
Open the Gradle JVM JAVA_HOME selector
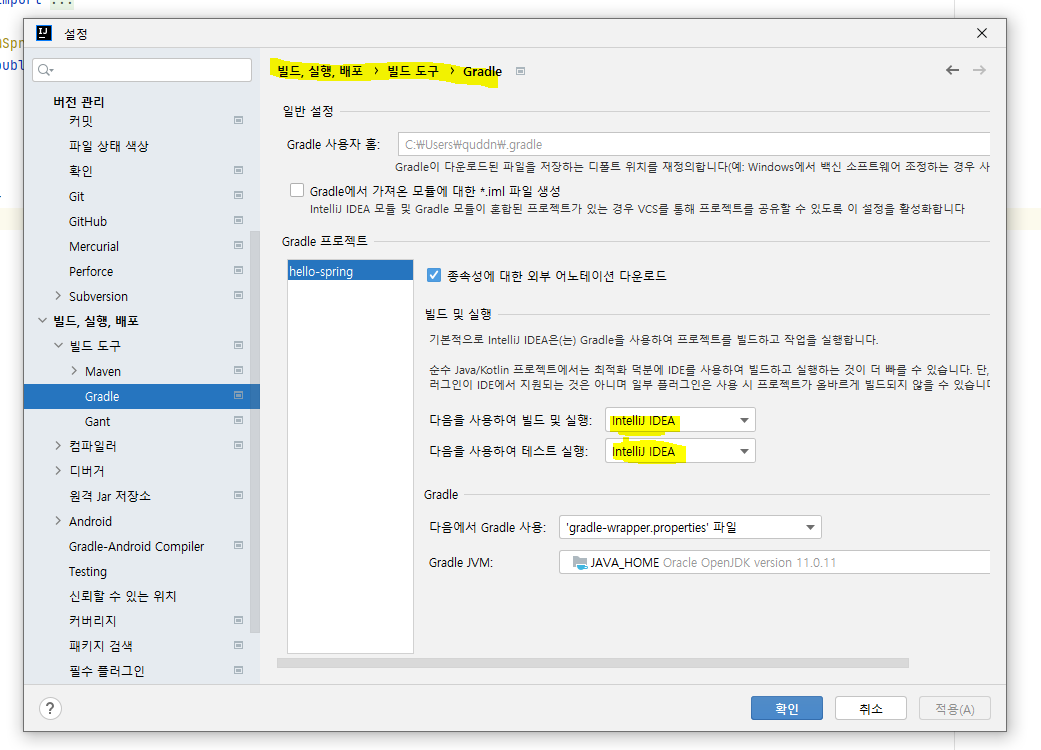tap(774, 563)
